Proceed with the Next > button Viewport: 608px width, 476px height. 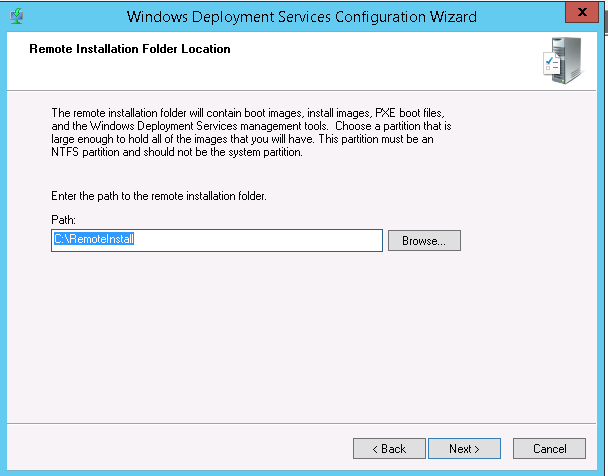click(464, 449)
